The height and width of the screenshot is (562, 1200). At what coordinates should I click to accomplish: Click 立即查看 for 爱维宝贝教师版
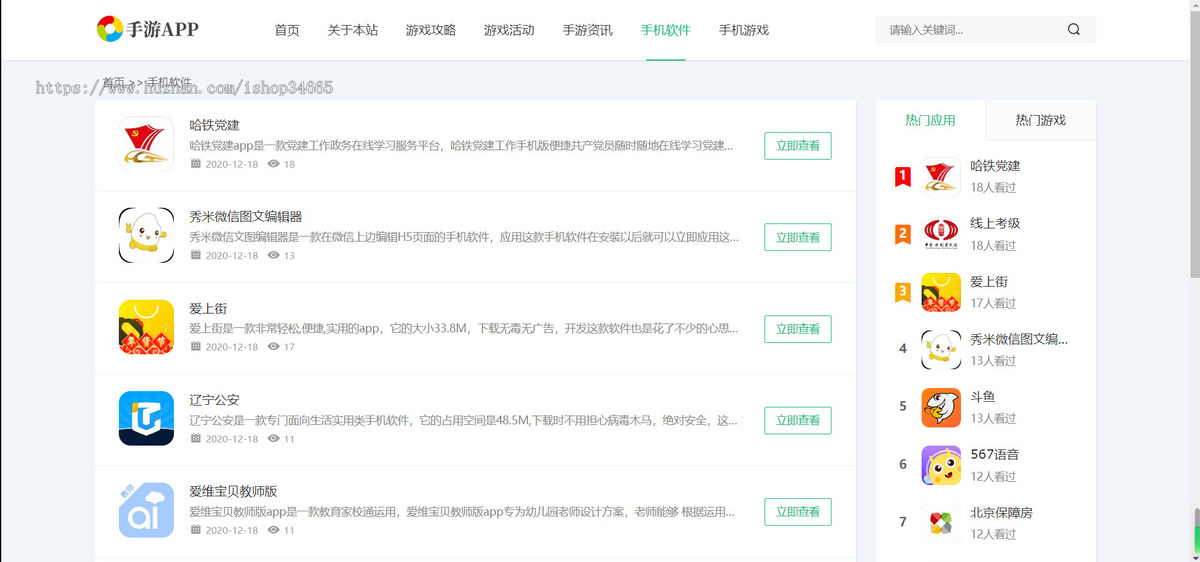(798, 512)
